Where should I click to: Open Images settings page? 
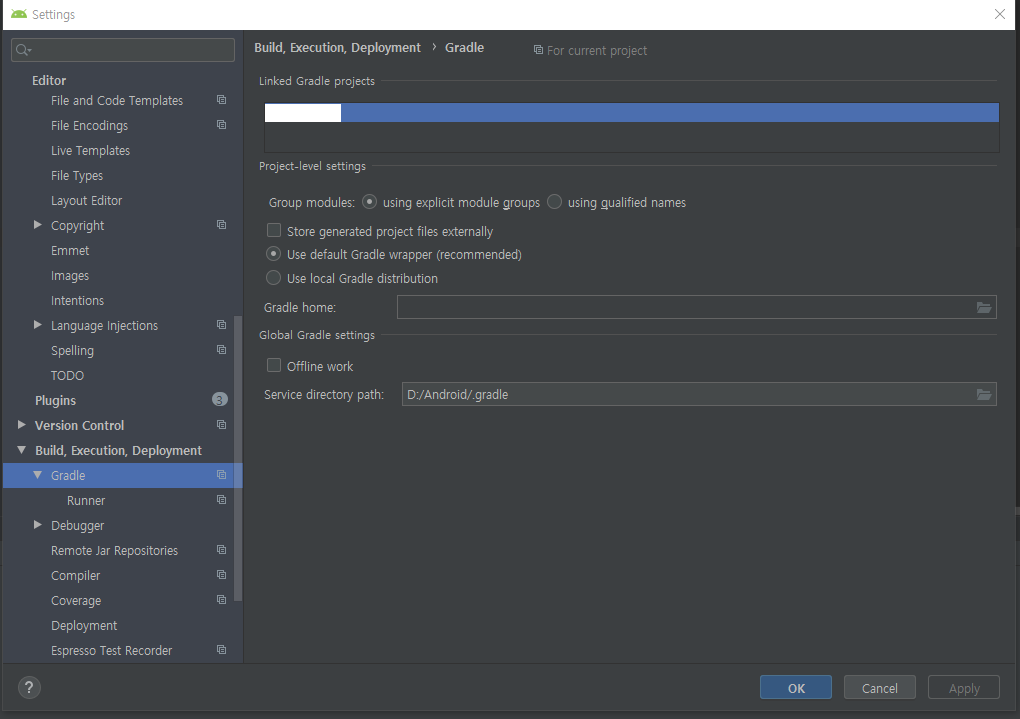pyautogui.click(x=70, y=276)
